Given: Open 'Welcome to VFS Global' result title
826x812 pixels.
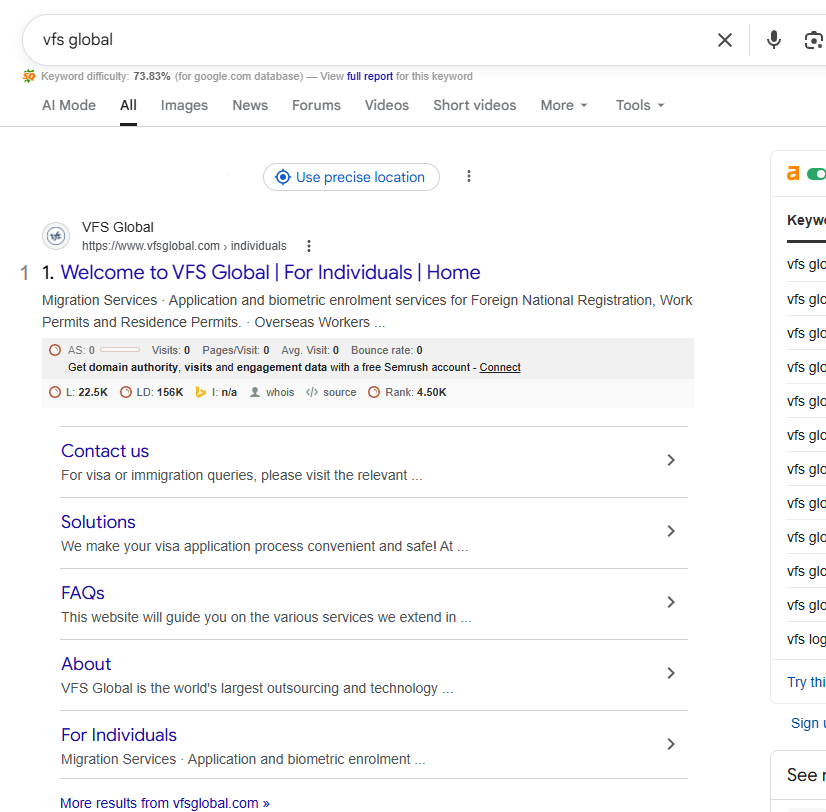Looking at the screenshot, I should click(x=270, y=272).
